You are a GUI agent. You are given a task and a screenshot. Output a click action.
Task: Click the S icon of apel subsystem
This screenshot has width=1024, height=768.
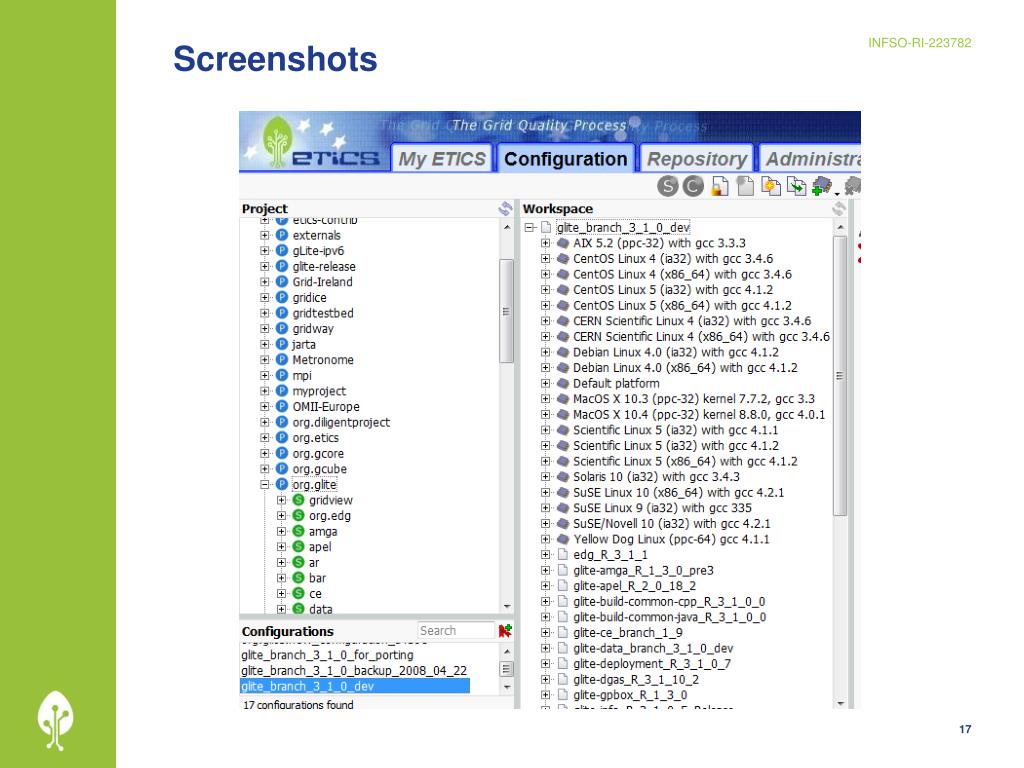[x=298, y=547]
